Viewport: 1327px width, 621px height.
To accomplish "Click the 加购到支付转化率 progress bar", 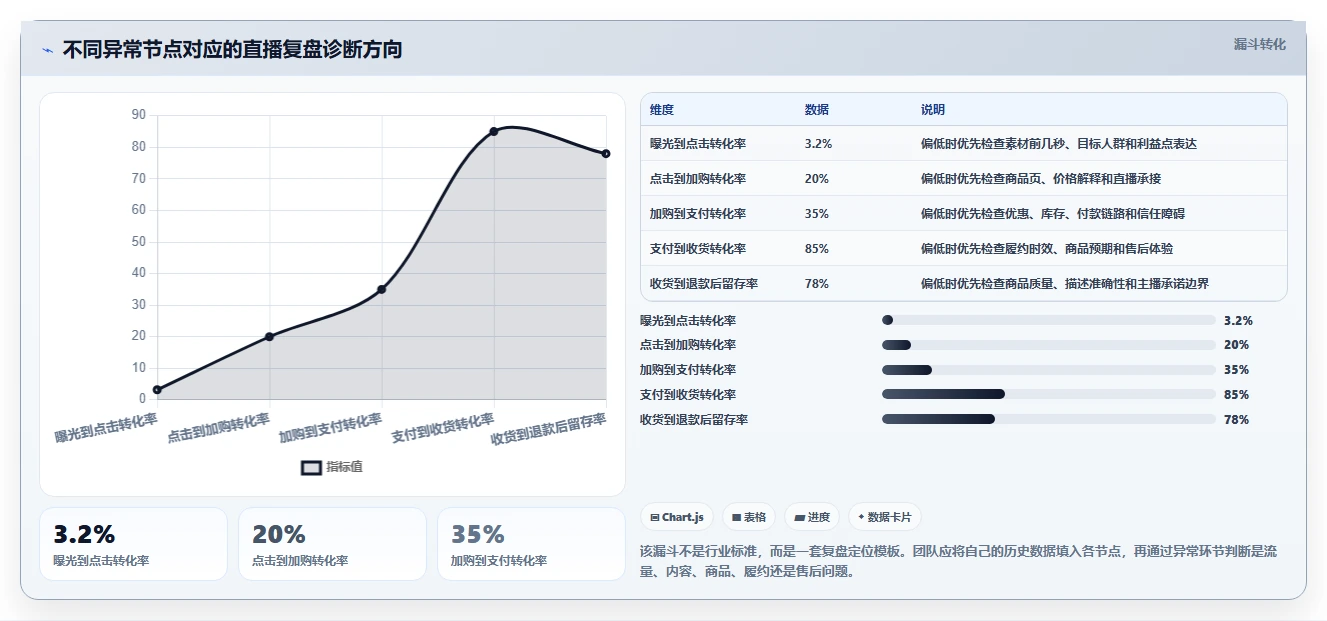I will tap(1049, 370).
